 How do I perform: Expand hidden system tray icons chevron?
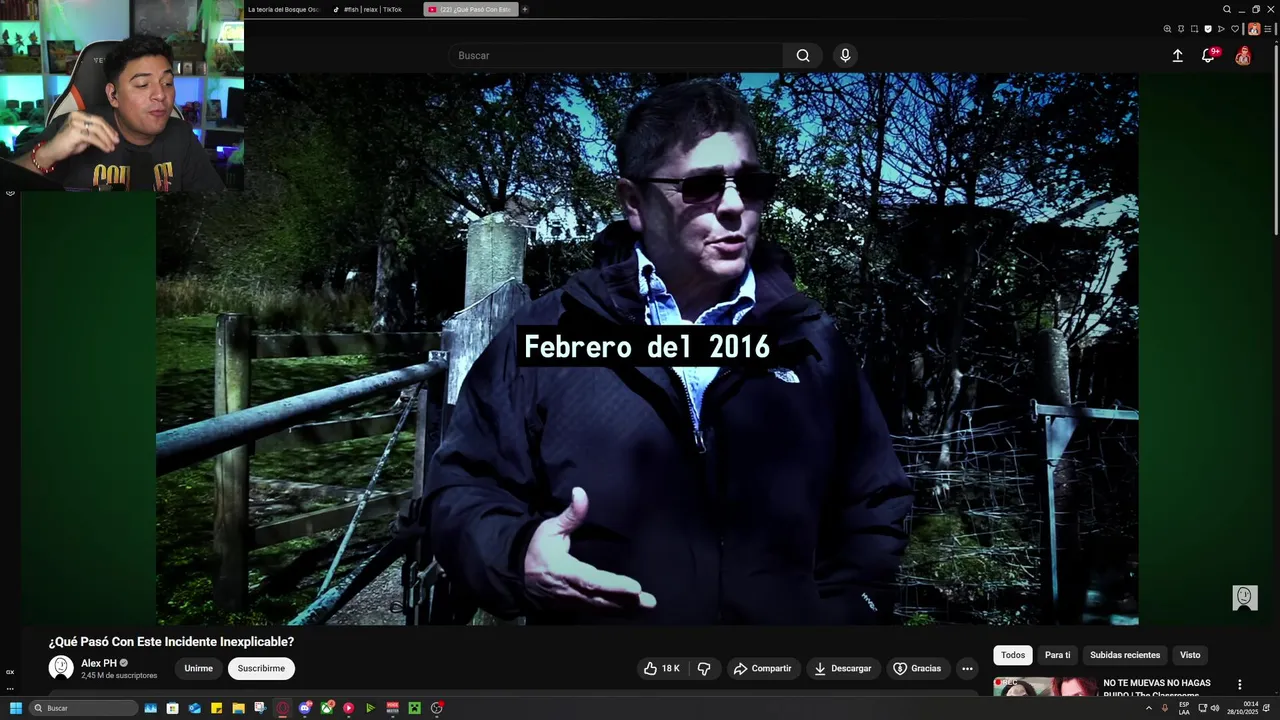pyautogui.click(x=1149, y=708)
